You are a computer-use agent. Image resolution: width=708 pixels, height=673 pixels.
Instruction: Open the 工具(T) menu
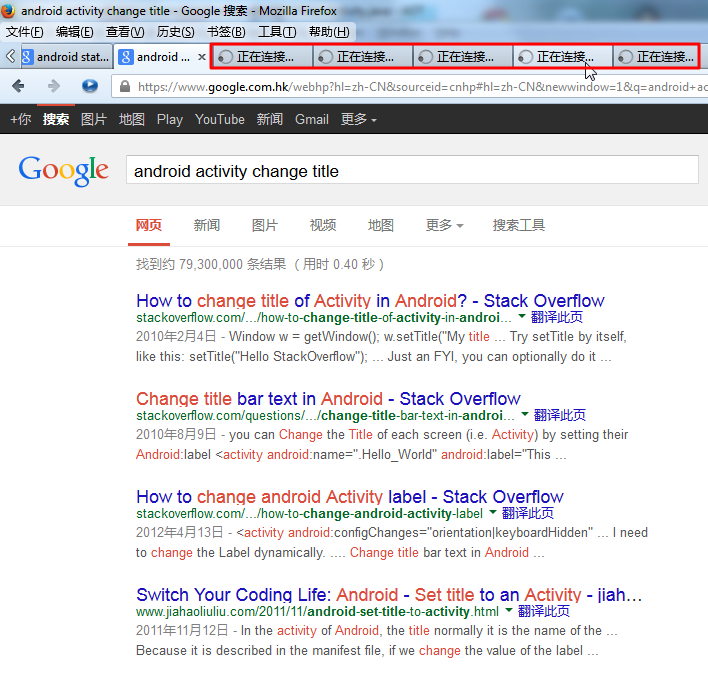[x=277, y=32]
